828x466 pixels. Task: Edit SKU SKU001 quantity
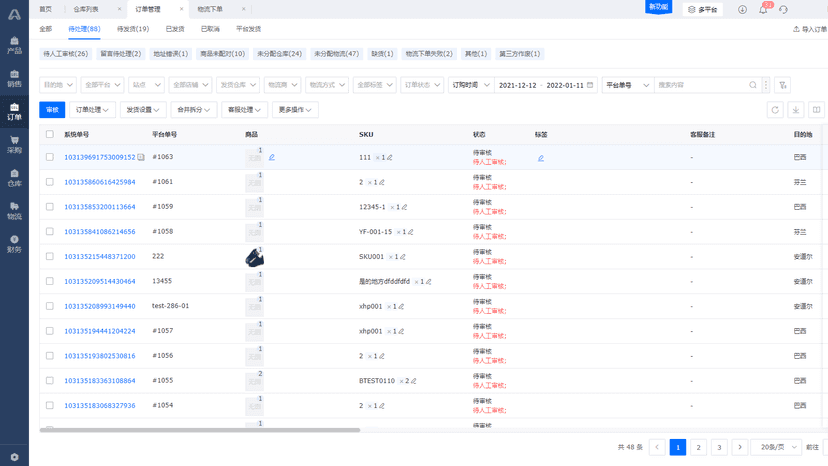pyautogui.click(x=402, y=257)
